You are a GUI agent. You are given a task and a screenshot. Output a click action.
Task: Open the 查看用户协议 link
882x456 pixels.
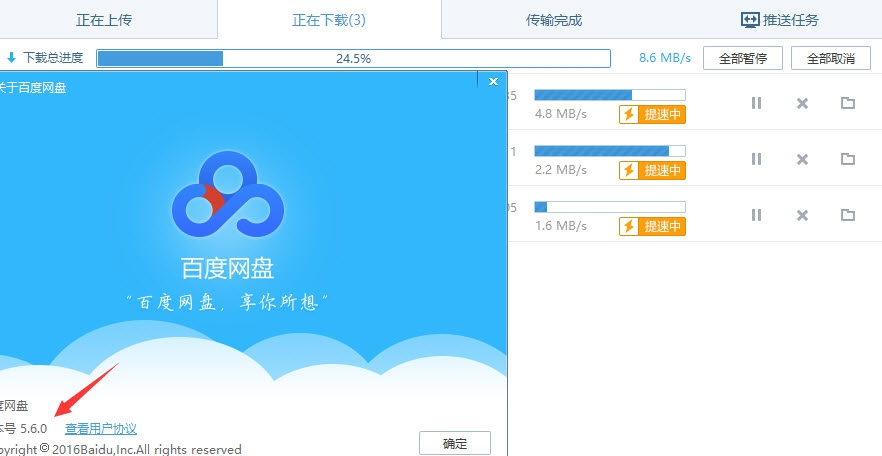[x=101, y=429]
